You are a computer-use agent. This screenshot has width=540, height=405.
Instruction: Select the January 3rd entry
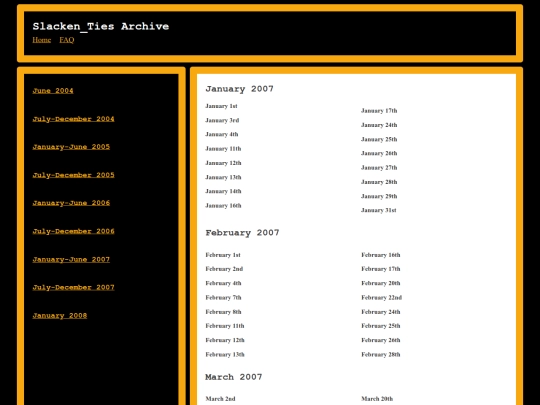pos(222,120)
